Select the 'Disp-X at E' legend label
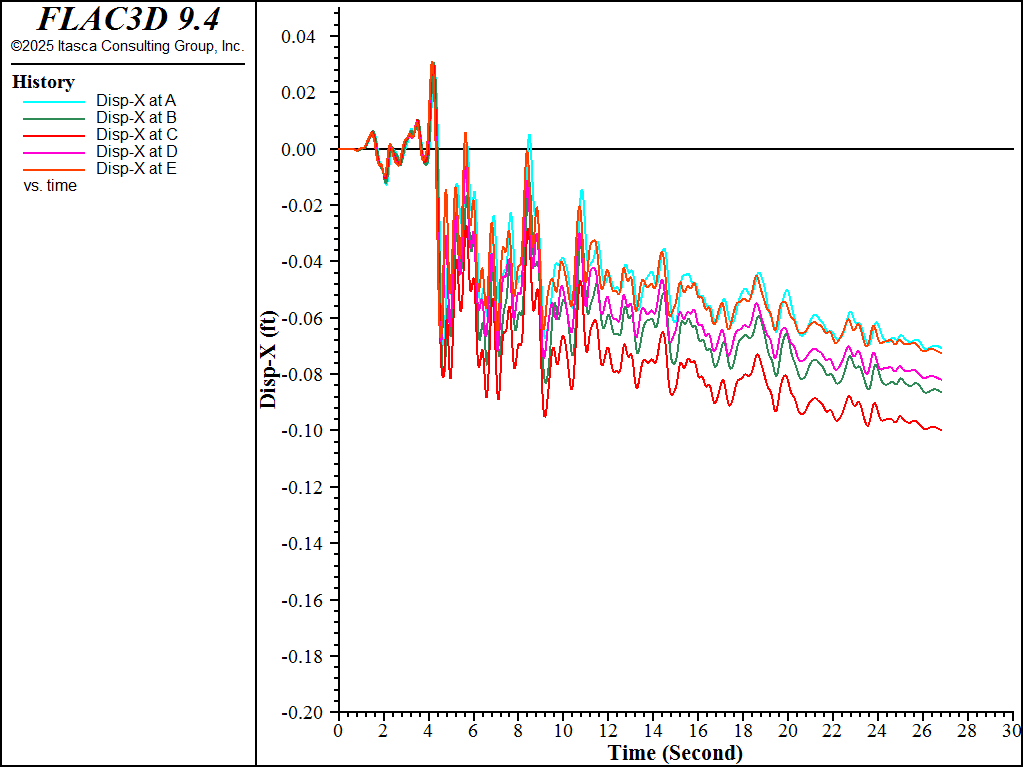Screen dimensions: 1024x768 [136, 169]
